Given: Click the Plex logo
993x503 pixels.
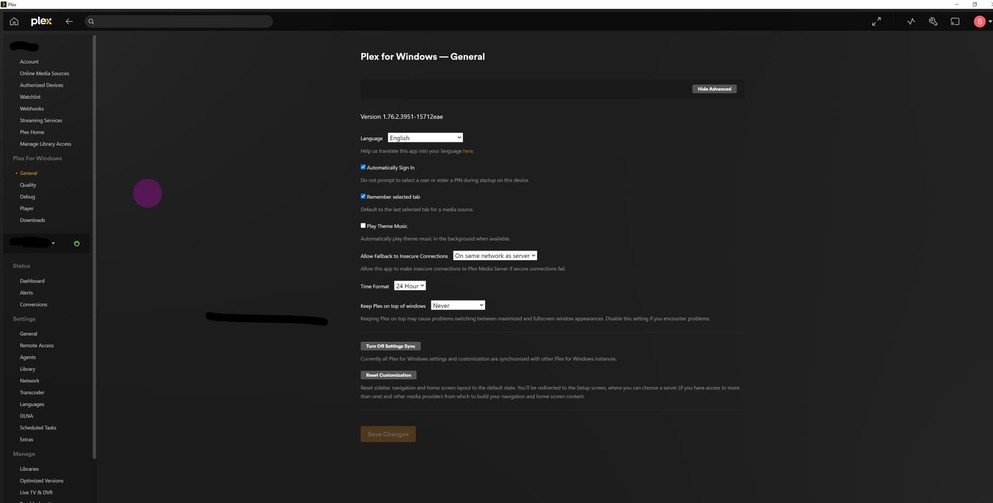Looking at the screenshot, I should [41, 22].
